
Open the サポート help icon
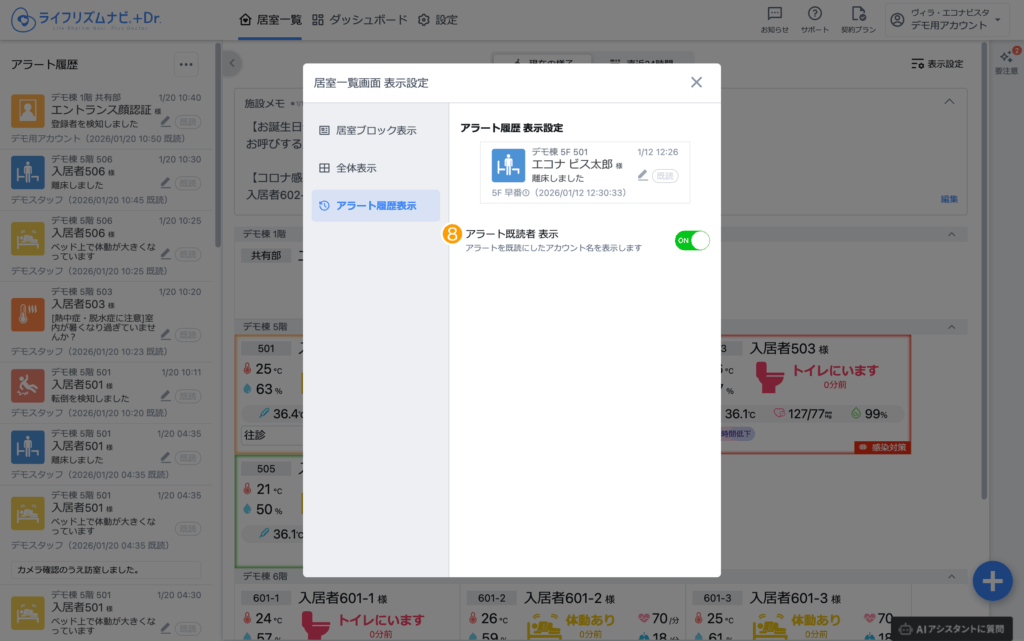coord(815,18)
